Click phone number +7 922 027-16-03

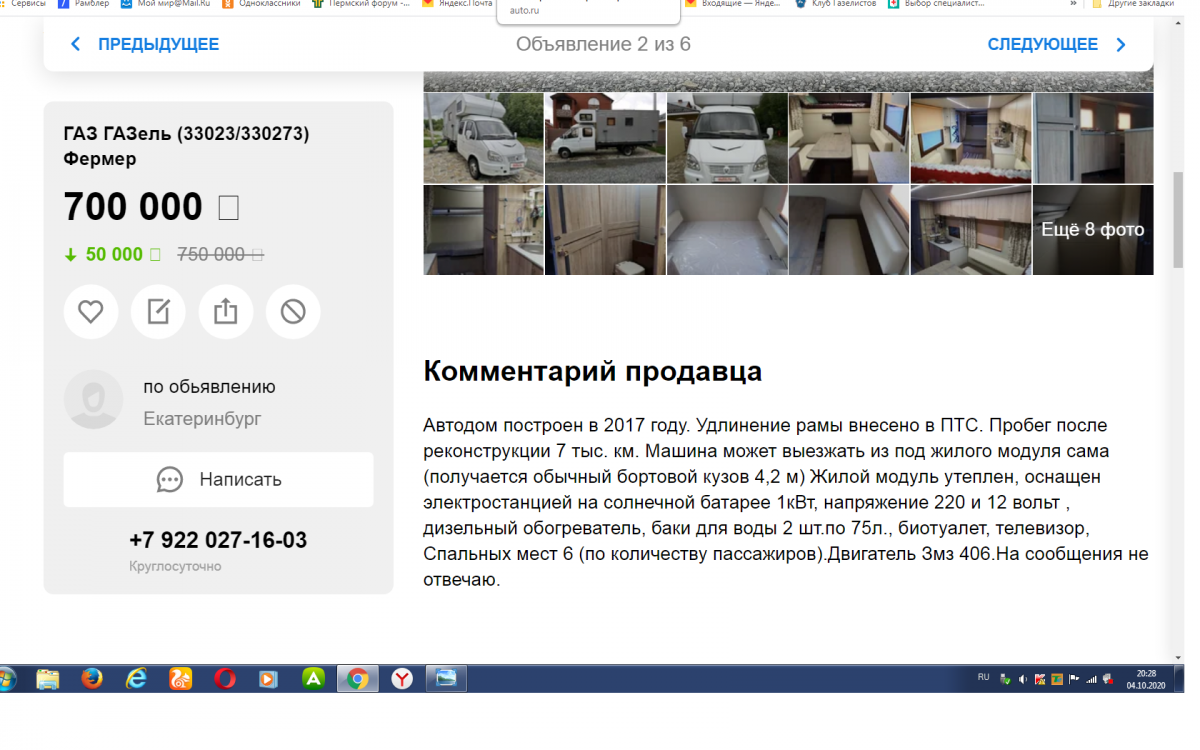coord(218,541)
